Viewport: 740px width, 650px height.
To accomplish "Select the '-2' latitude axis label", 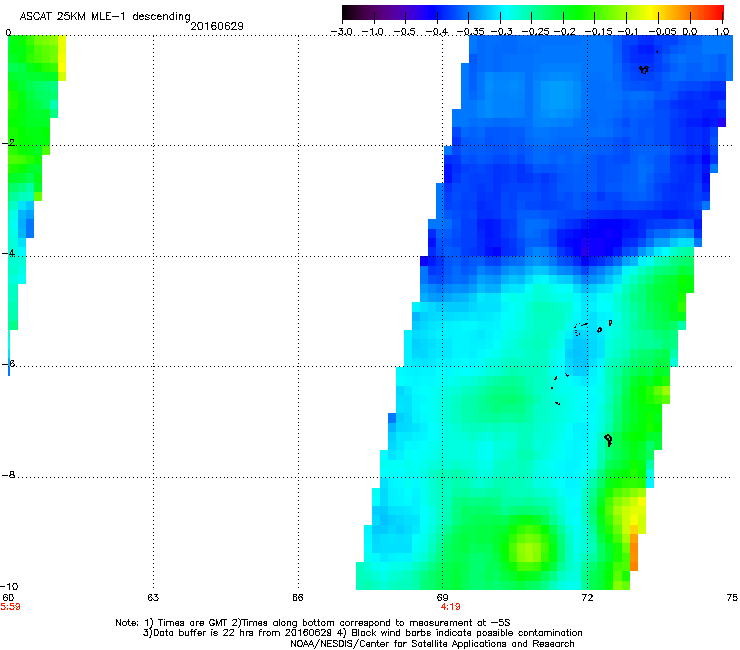I will point(8,143).
